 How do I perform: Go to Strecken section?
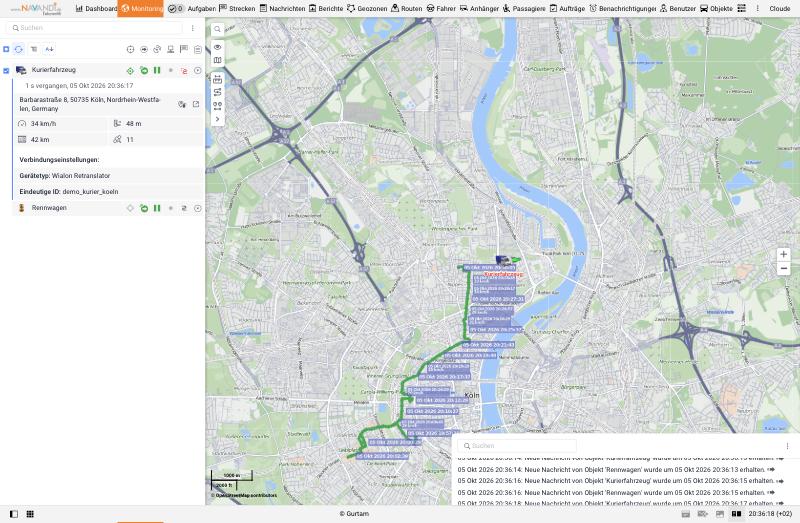tap(237, 9)
